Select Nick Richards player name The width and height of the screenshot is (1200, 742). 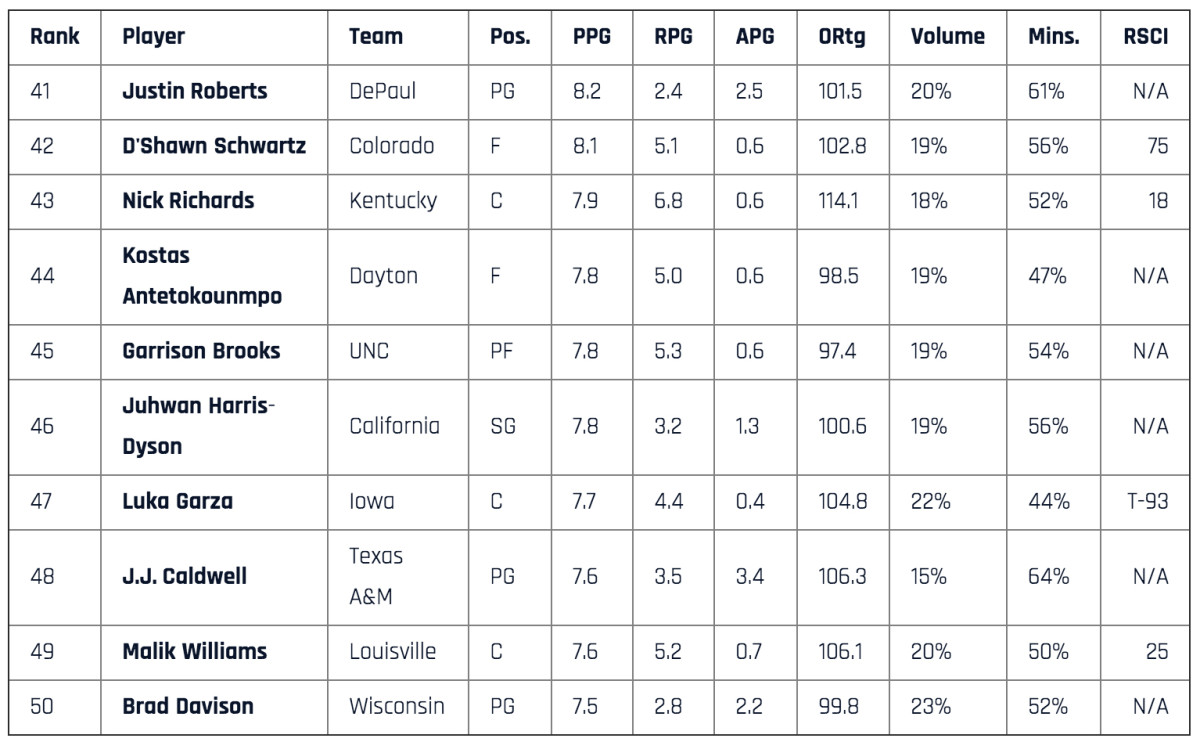[188, 200]
